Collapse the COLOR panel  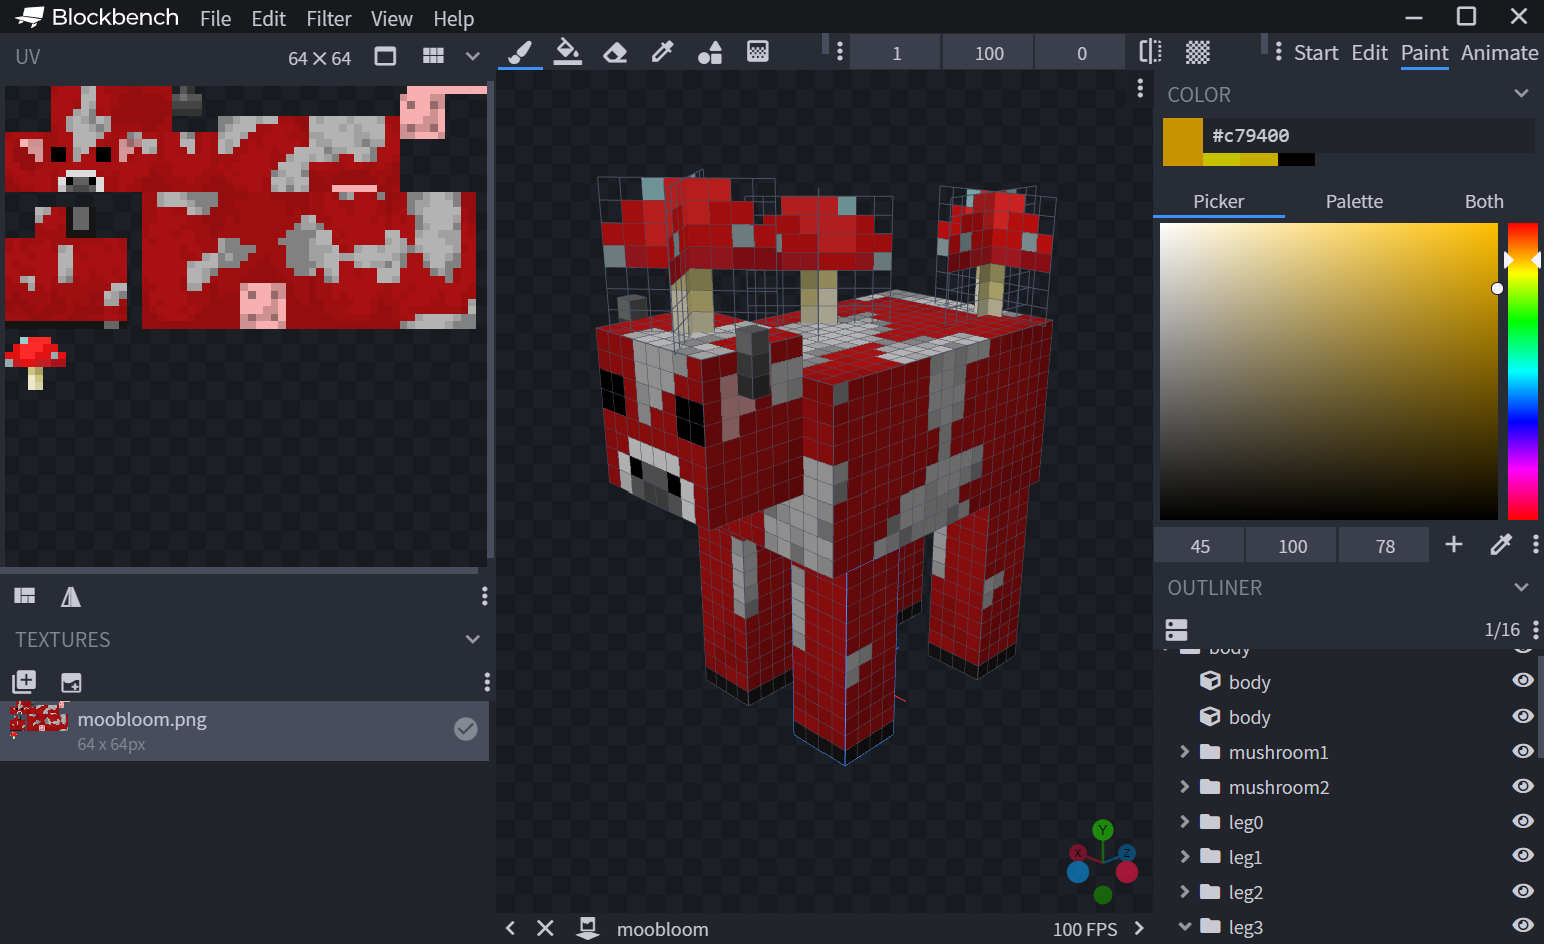tap(1521, 93)
